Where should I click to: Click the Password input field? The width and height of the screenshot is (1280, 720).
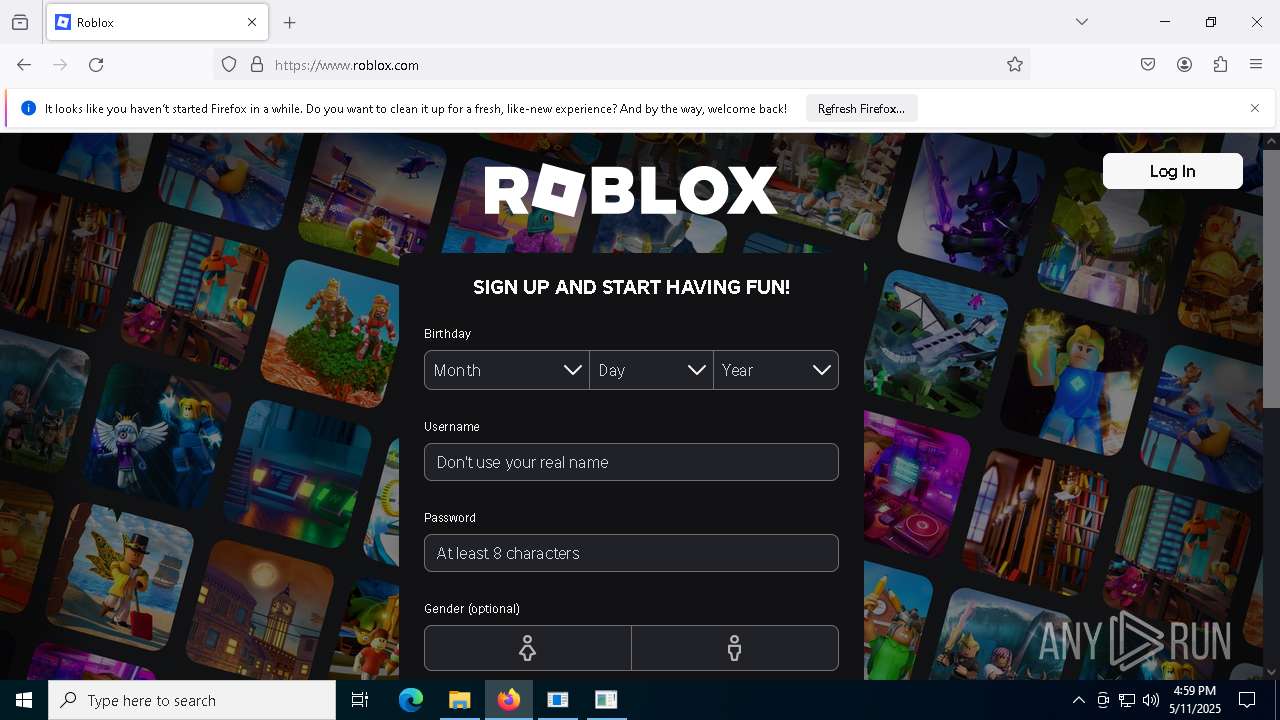pos(631,553)
